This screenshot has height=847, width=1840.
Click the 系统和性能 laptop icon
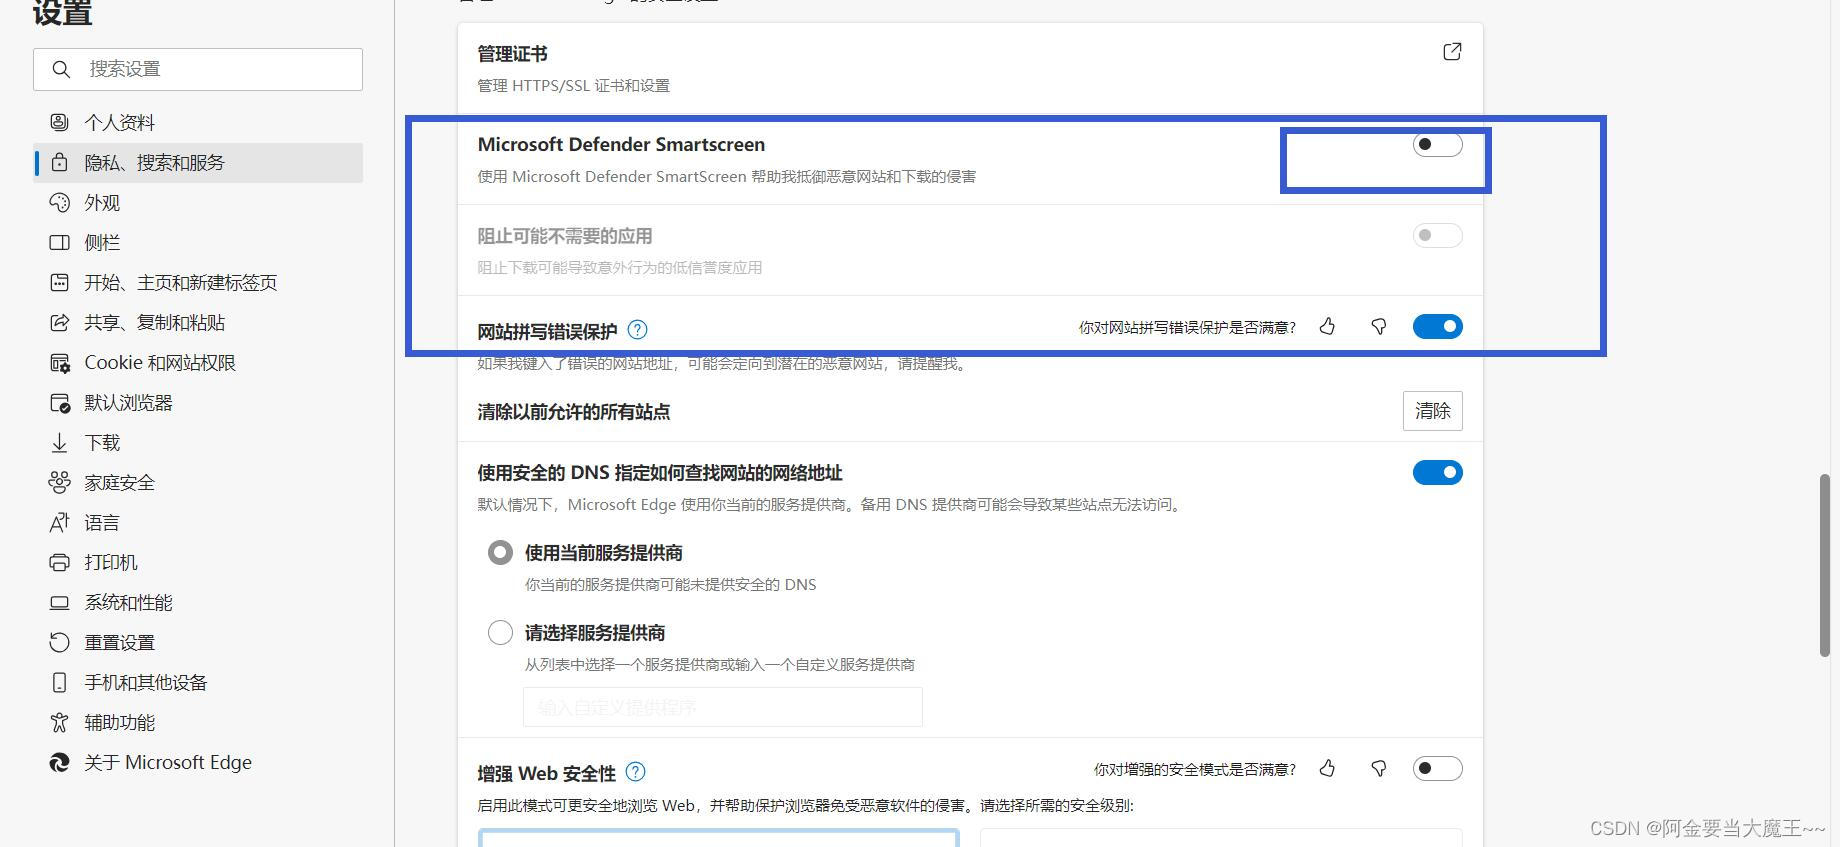point(59,602)
